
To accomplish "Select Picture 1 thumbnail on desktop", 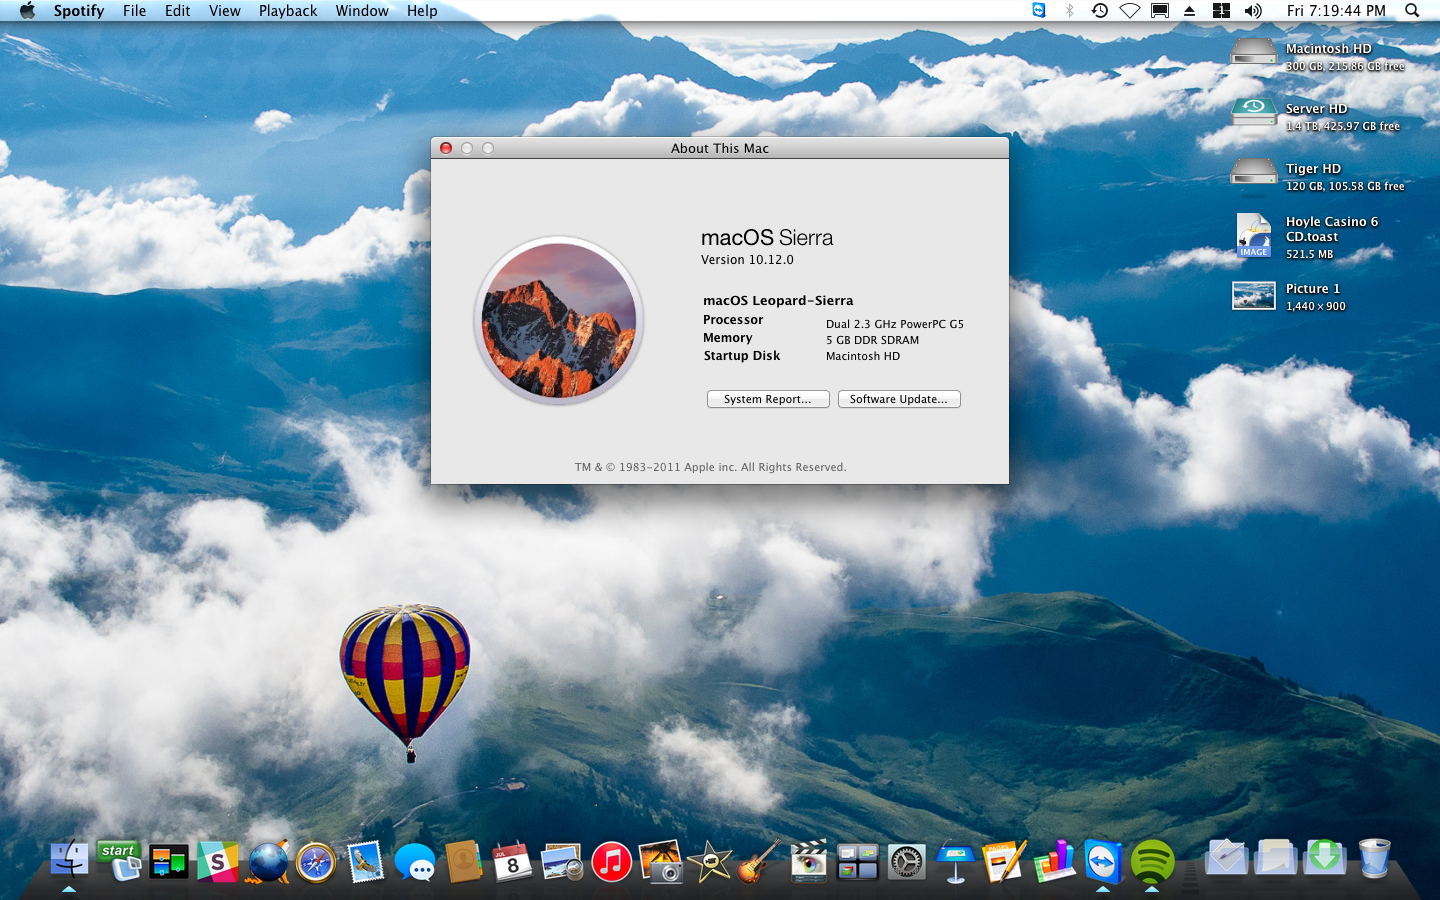I will [x=1253, y=296].
